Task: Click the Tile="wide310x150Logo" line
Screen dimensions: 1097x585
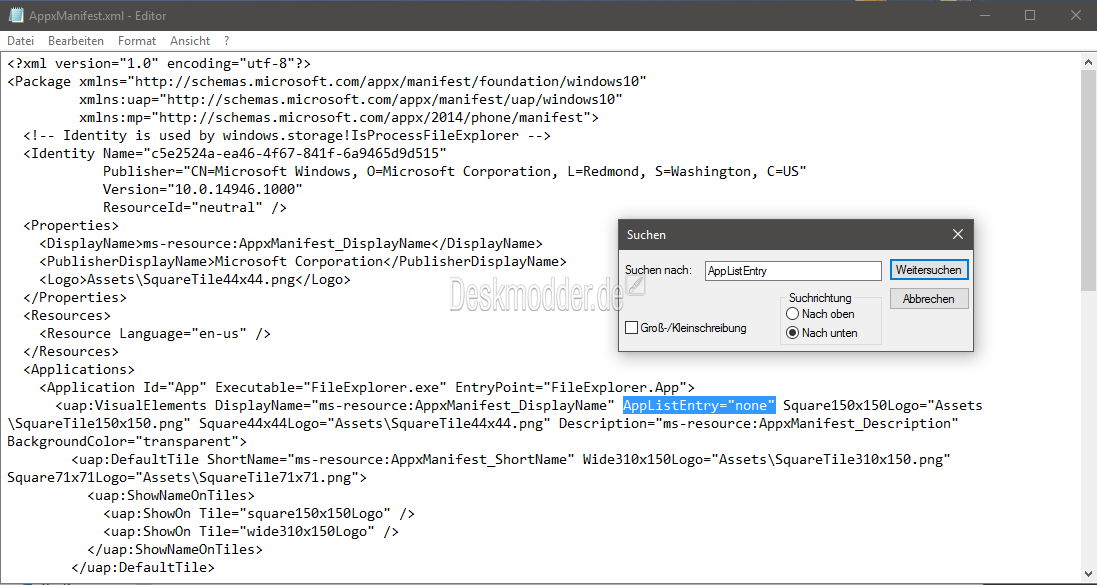Action: (x=250, y=532)
